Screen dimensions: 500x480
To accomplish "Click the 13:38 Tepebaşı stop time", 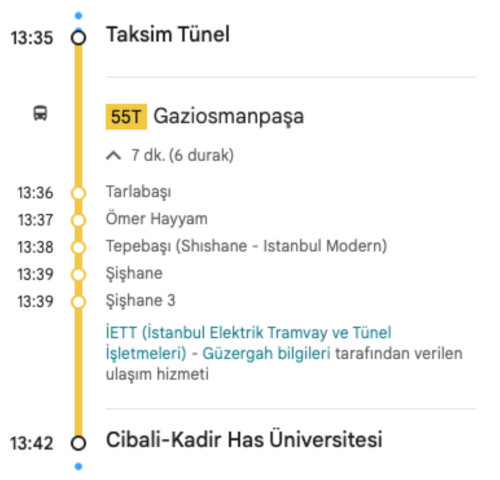I will (x=35, y=247).
